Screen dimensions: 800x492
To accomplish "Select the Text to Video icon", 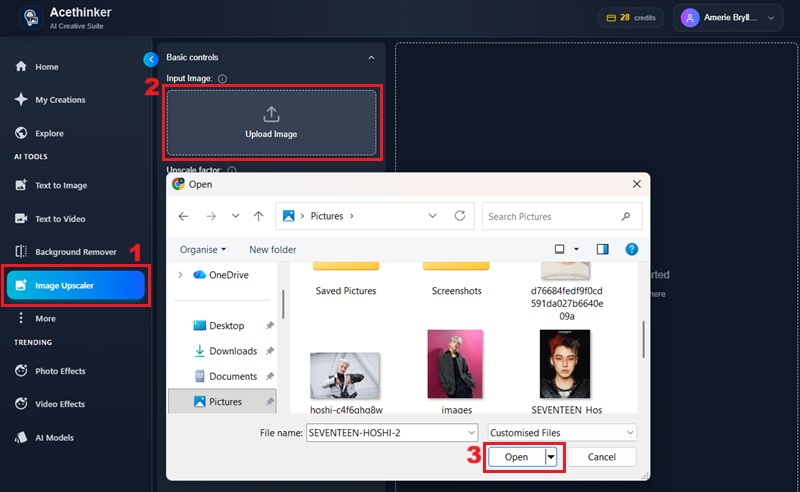I will pos(21,218).
